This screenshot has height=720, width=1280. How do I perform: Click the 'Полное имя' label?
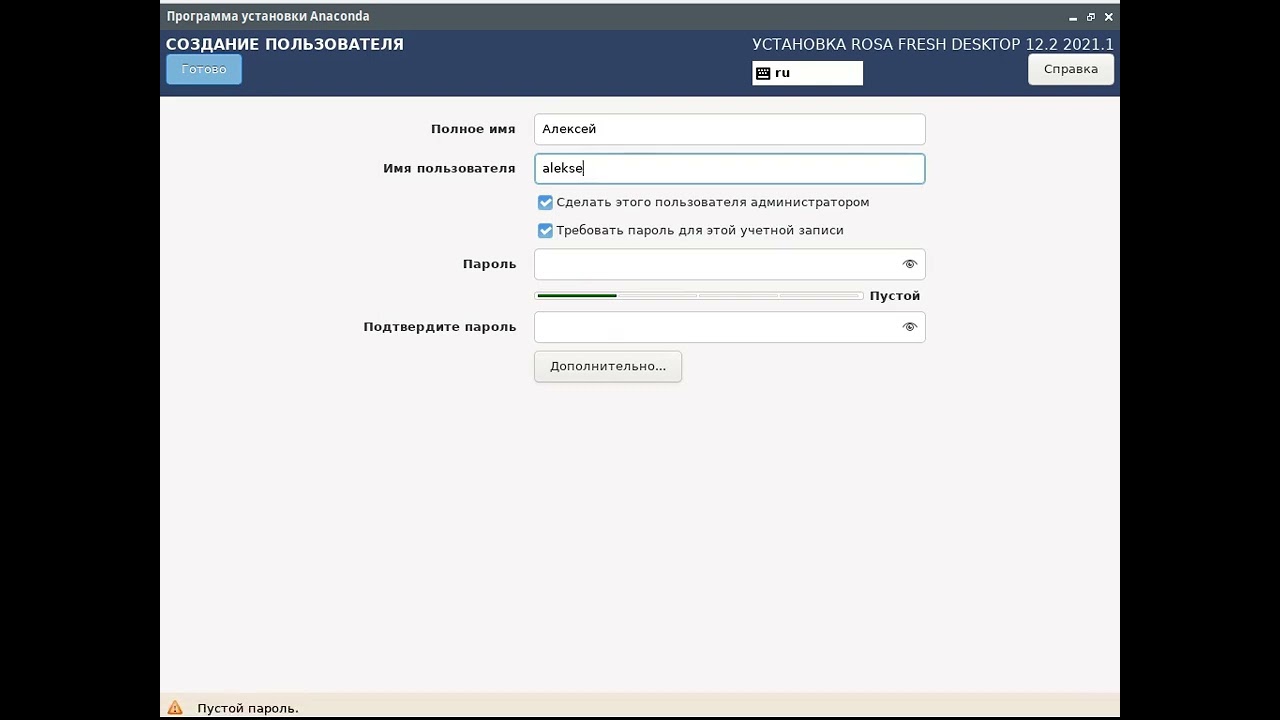(x=473, y=129)
